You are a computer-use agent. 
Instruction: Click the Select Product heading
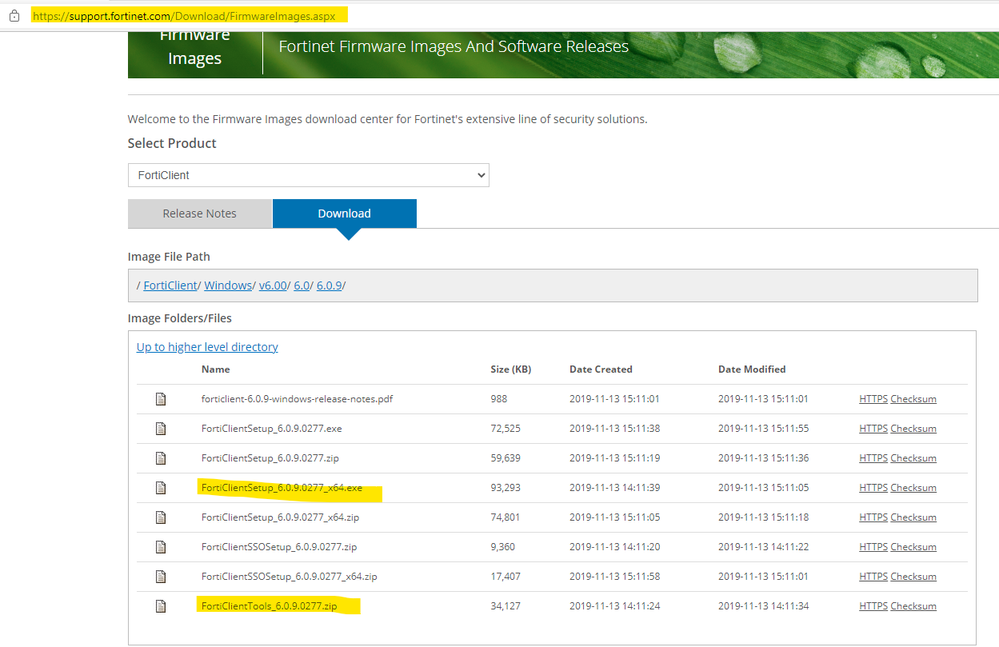click(172, 143)
